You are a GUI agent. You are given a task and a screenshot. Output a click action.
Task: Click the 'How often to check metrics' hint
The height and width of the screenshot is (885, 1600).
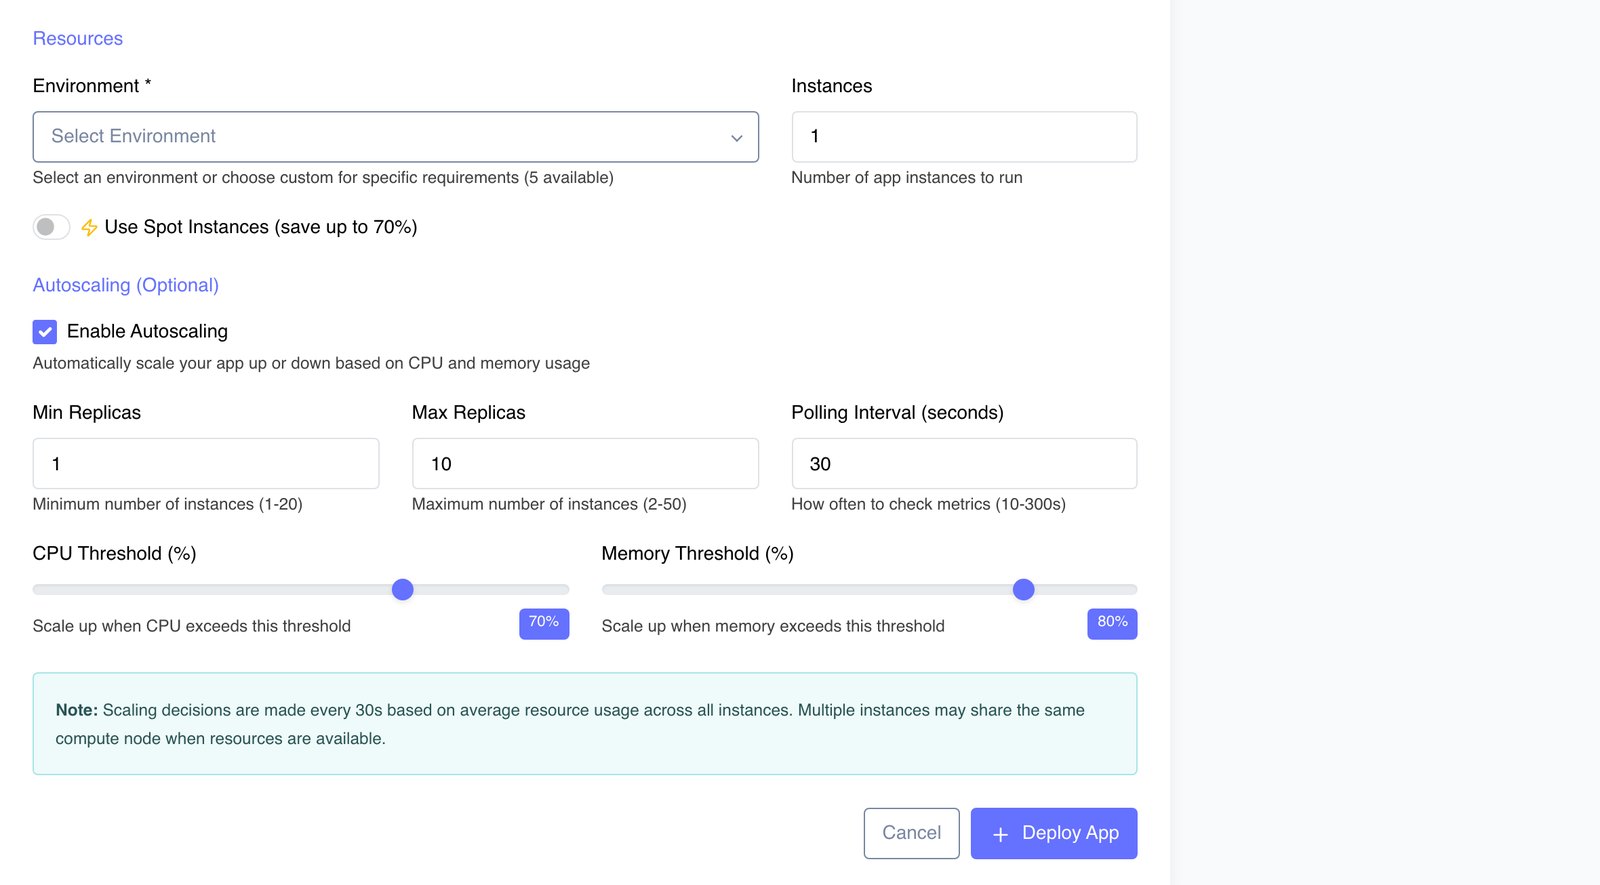click(928, 505)
